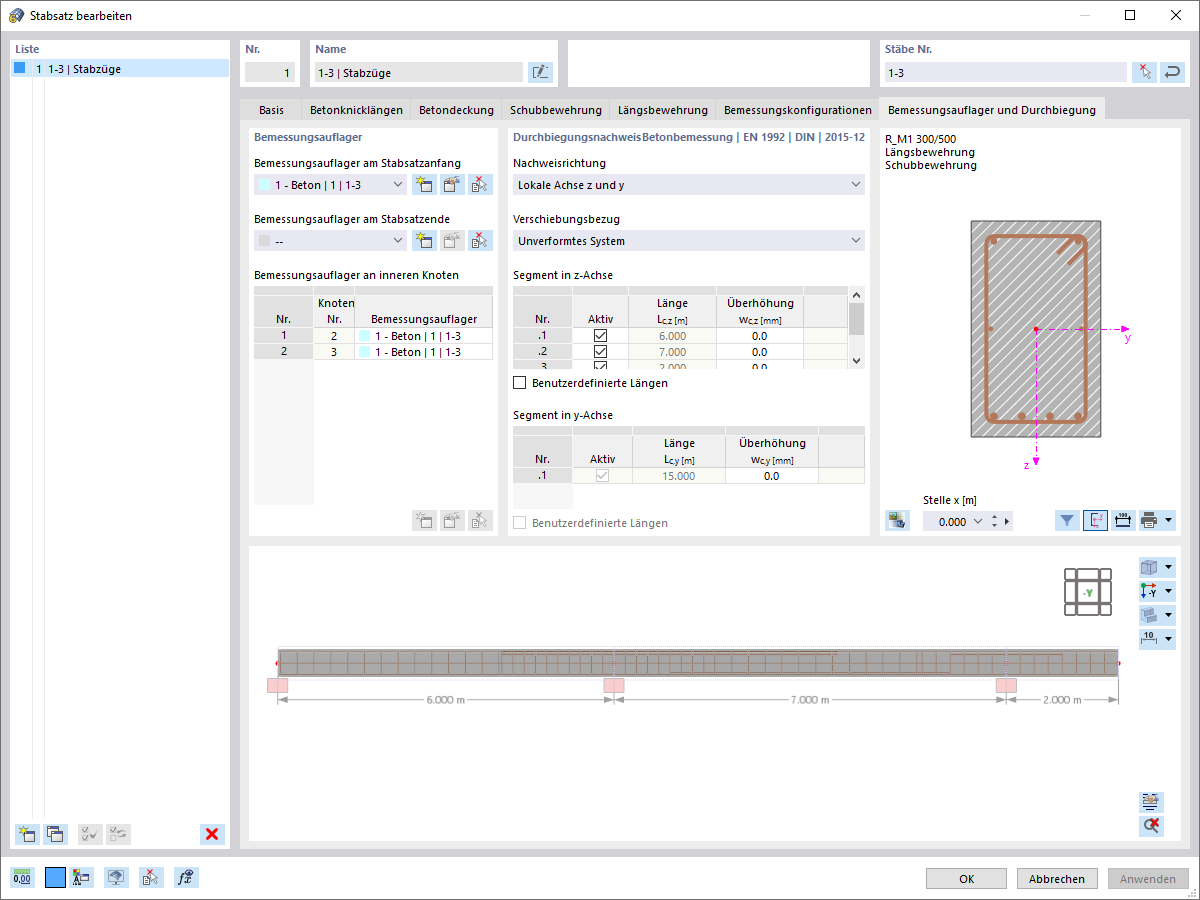1200x900 pixels.
Task: Click the 7.000 m dimension label
Action: point(810,700)
